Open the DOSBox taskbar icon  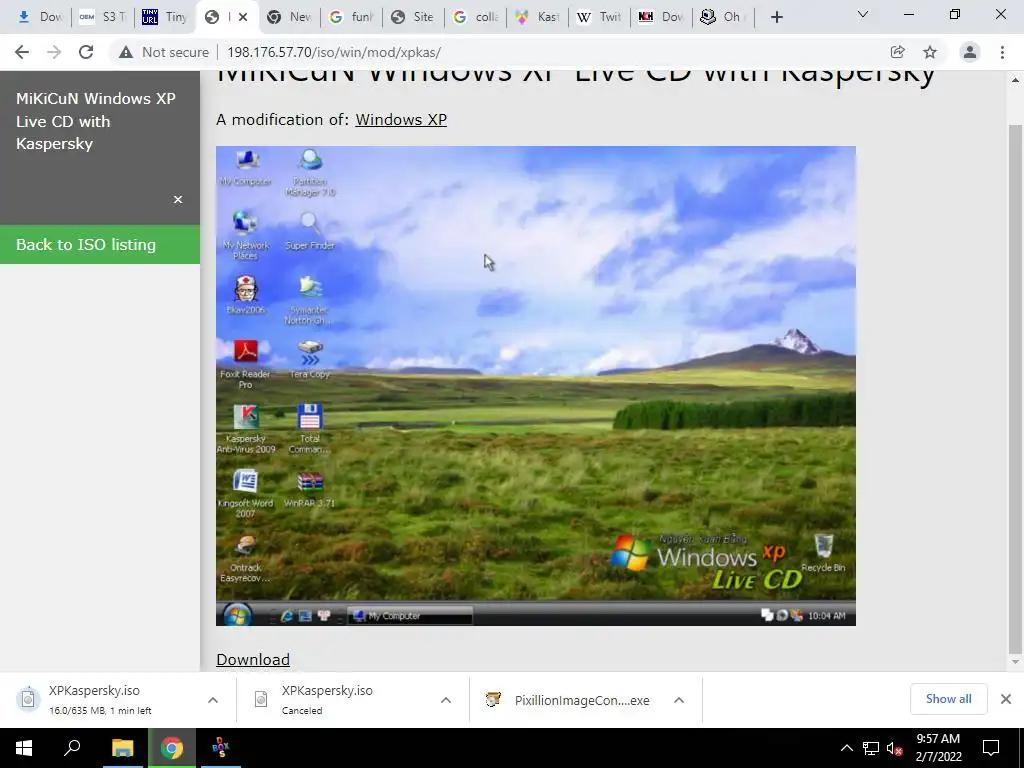pyautogui.click(x=221, y=748)
